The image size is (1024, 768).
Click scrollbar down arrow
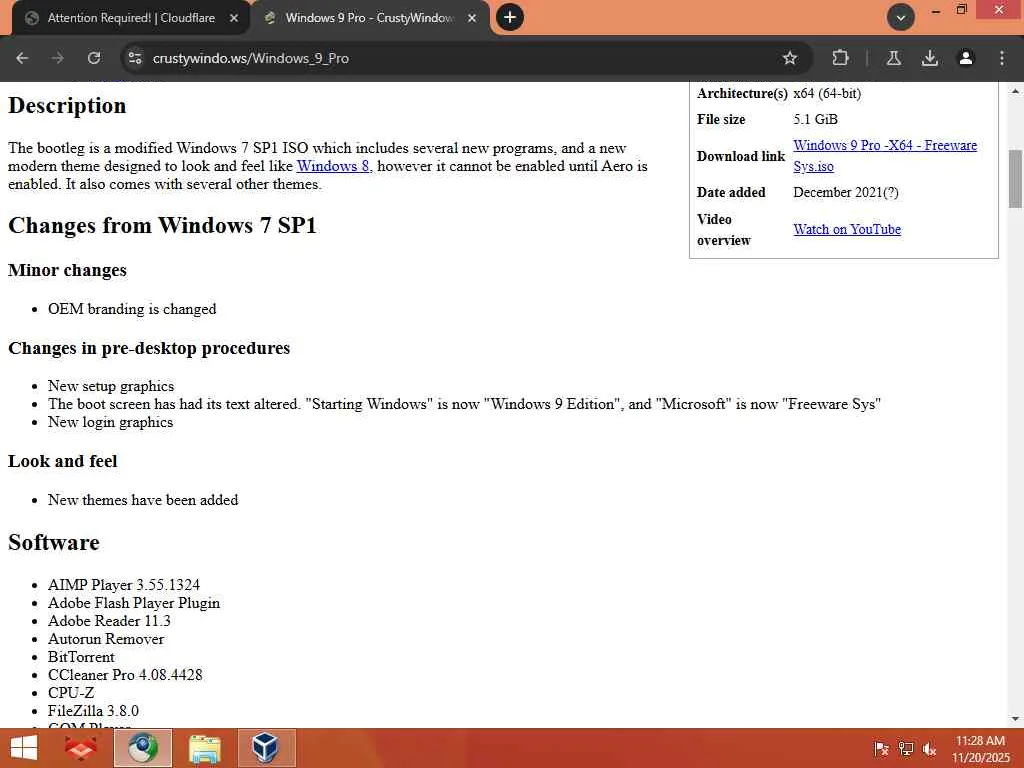[x=1015, y=719]
